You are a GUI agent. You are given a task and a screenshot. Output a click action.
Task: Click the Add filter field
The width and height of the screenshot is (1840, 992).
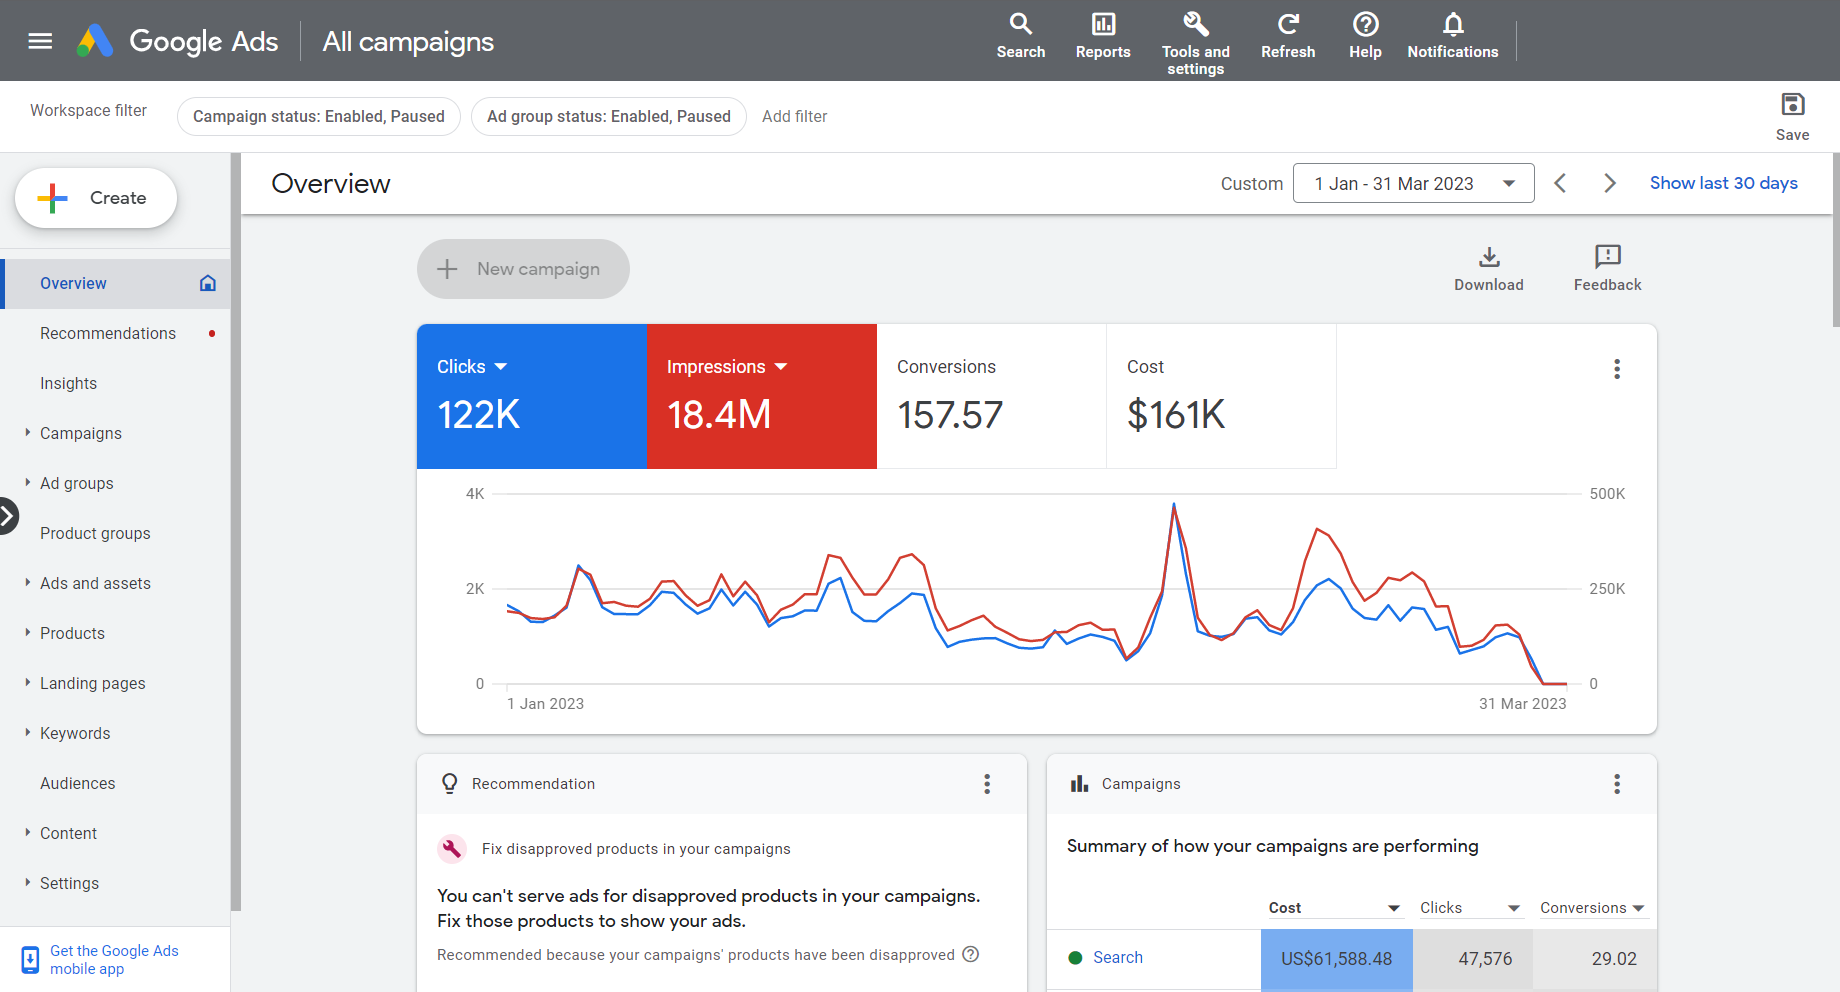(794, 117)
